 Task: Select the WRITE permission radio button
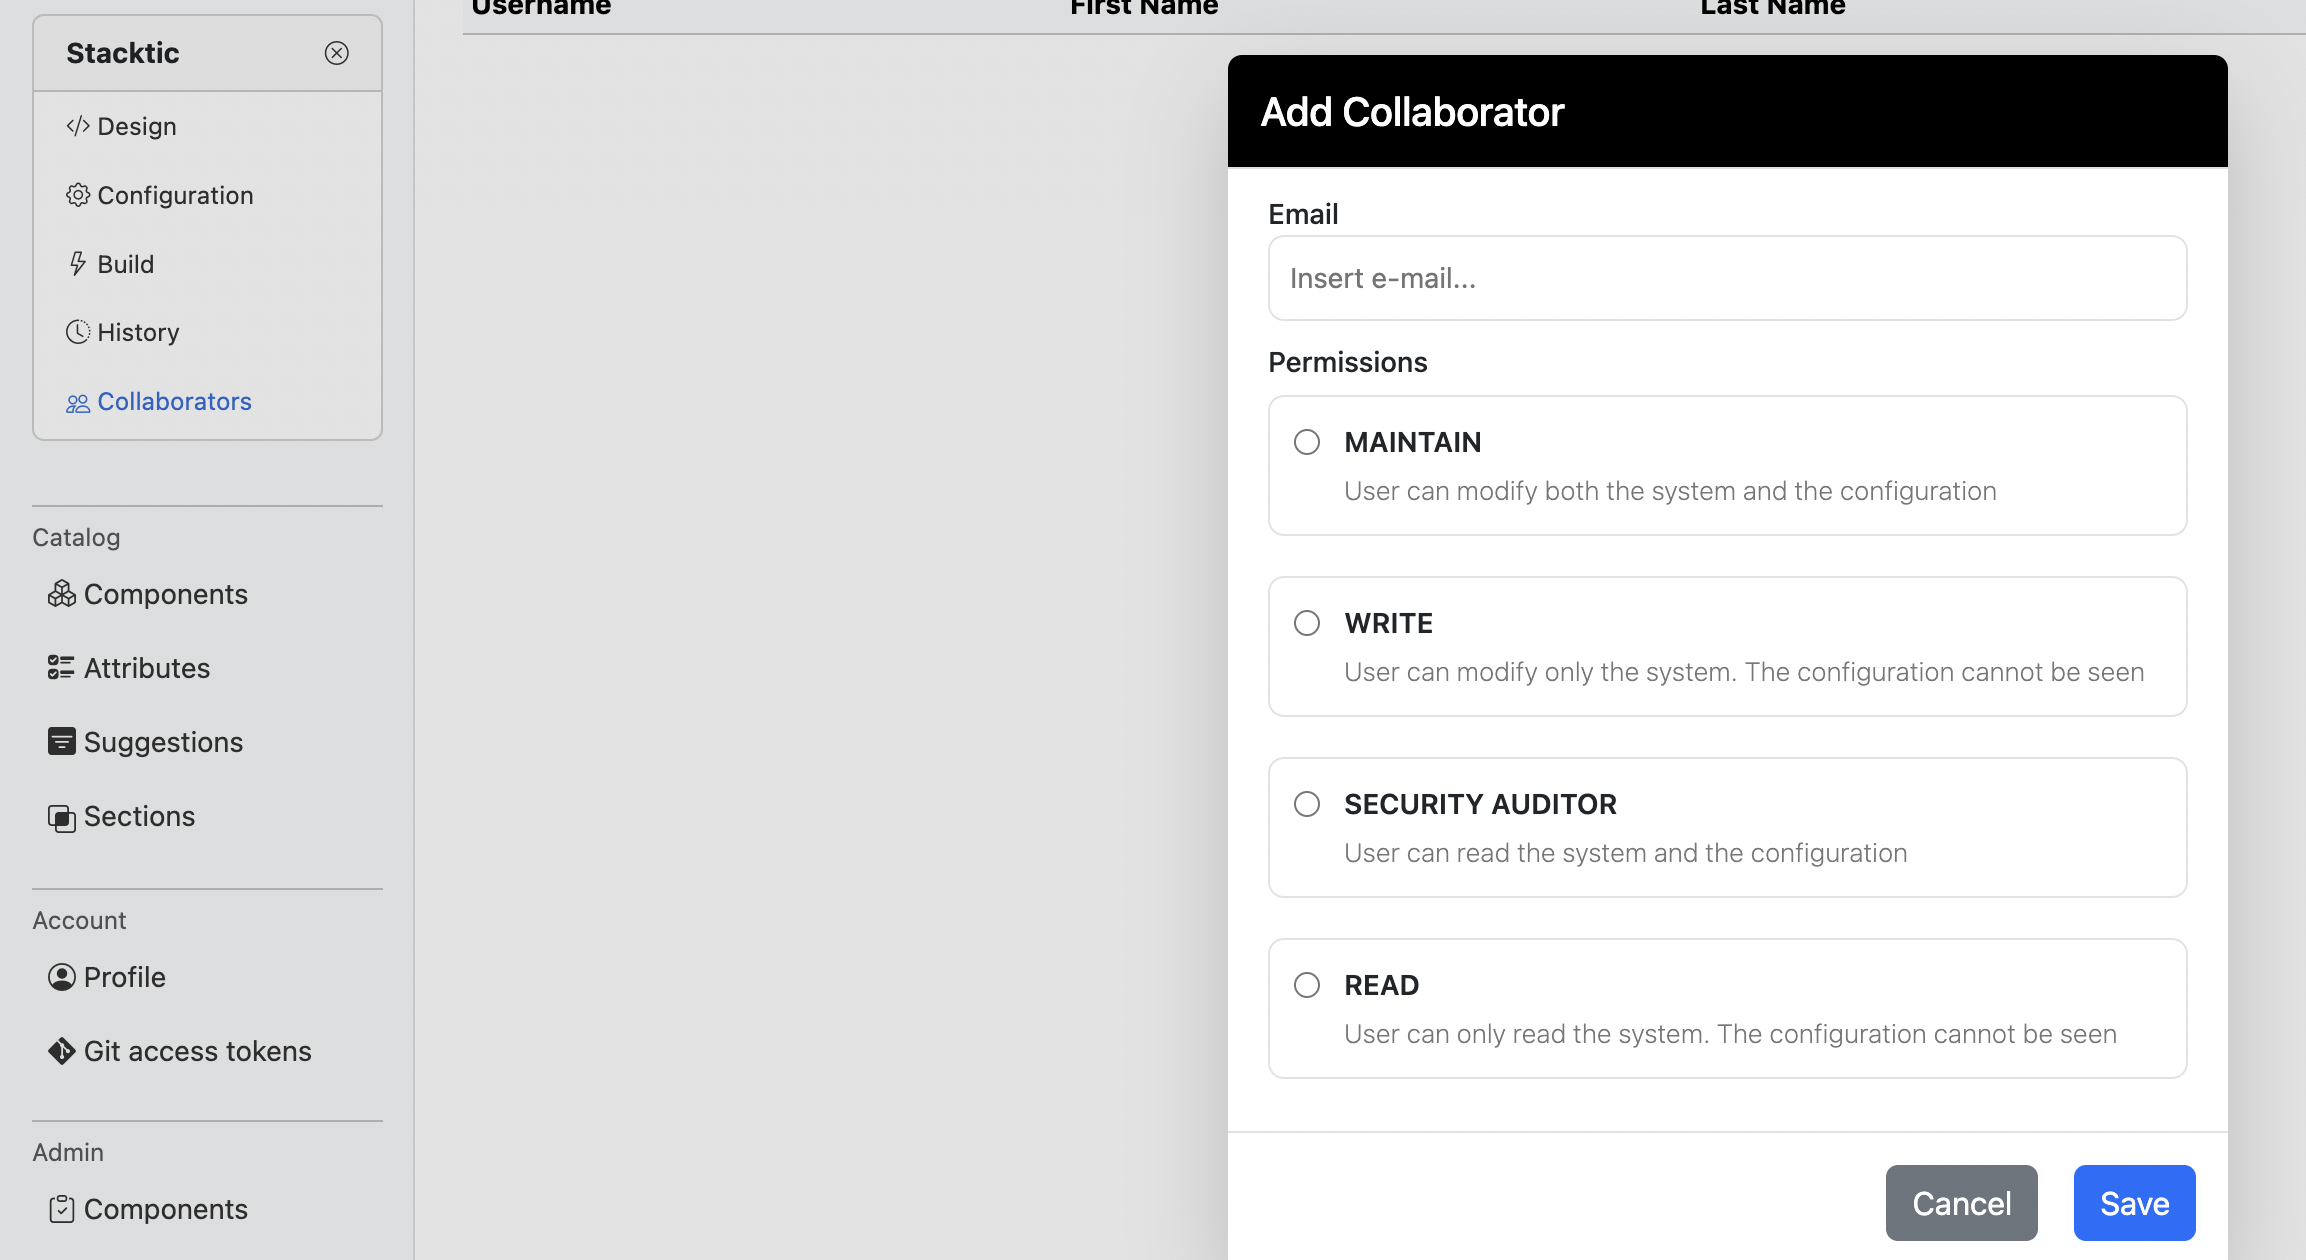coord(1307,623)
